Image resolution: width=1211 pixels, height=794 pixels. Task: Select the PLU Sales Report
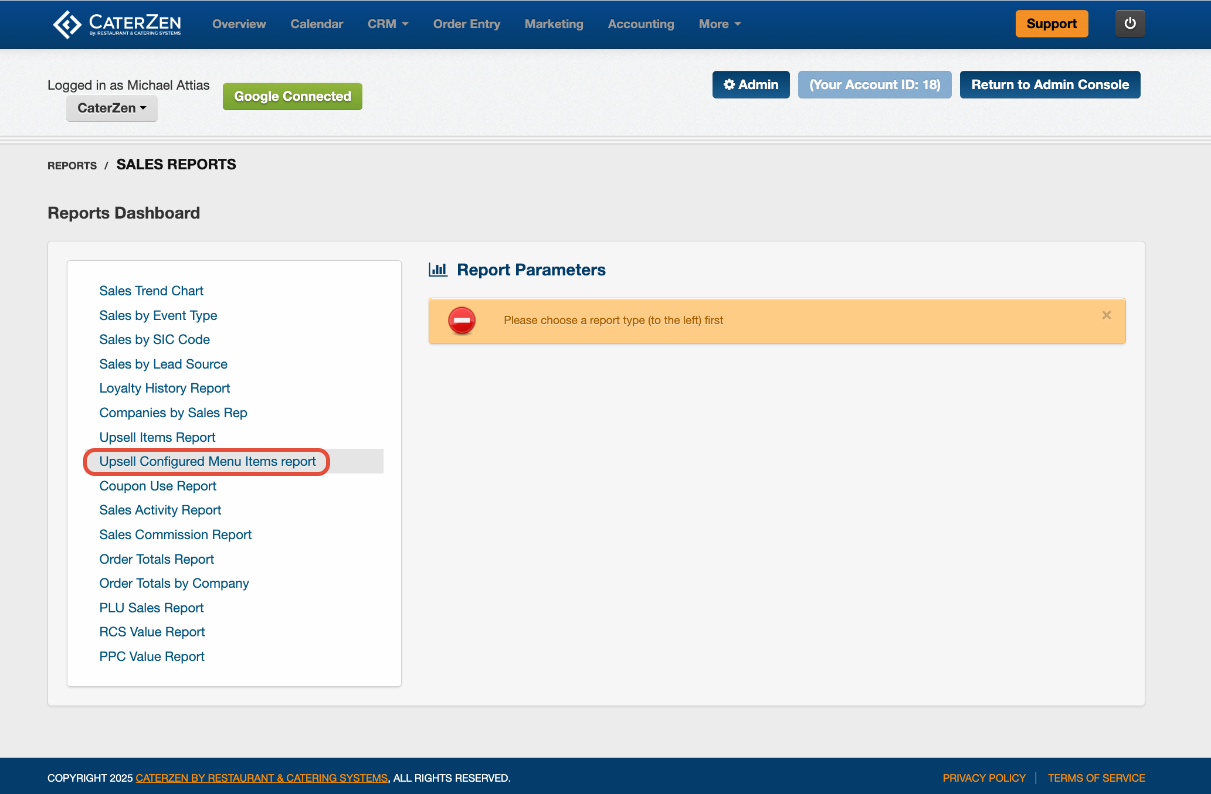coord(151,608)
